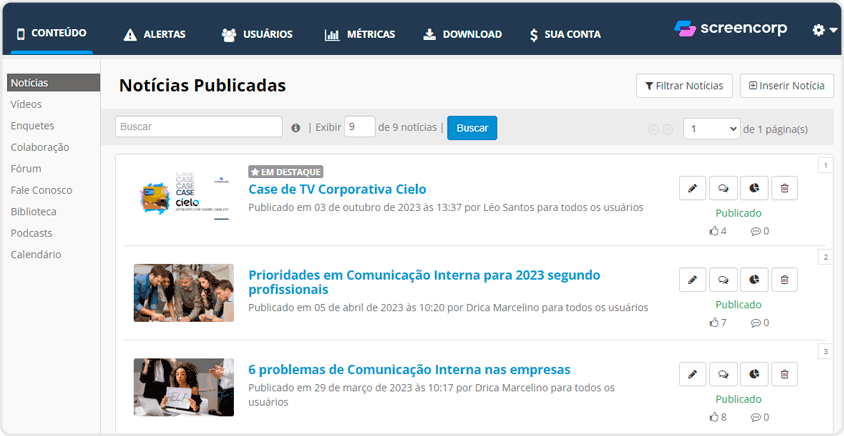This screenshot has width=844, height=436.
Task: Click the likes thumbs-up count 4 on Cielo news
Action: [718, 231]
